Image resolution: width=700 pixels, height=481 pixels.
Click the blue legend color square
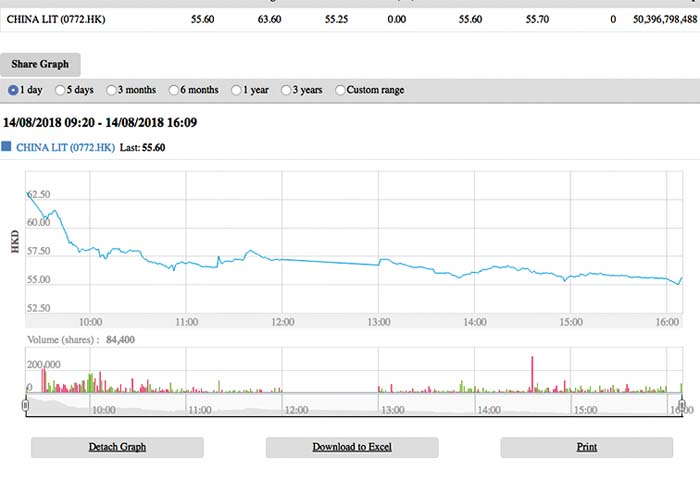pyautogui.click(x=6, y=146)
